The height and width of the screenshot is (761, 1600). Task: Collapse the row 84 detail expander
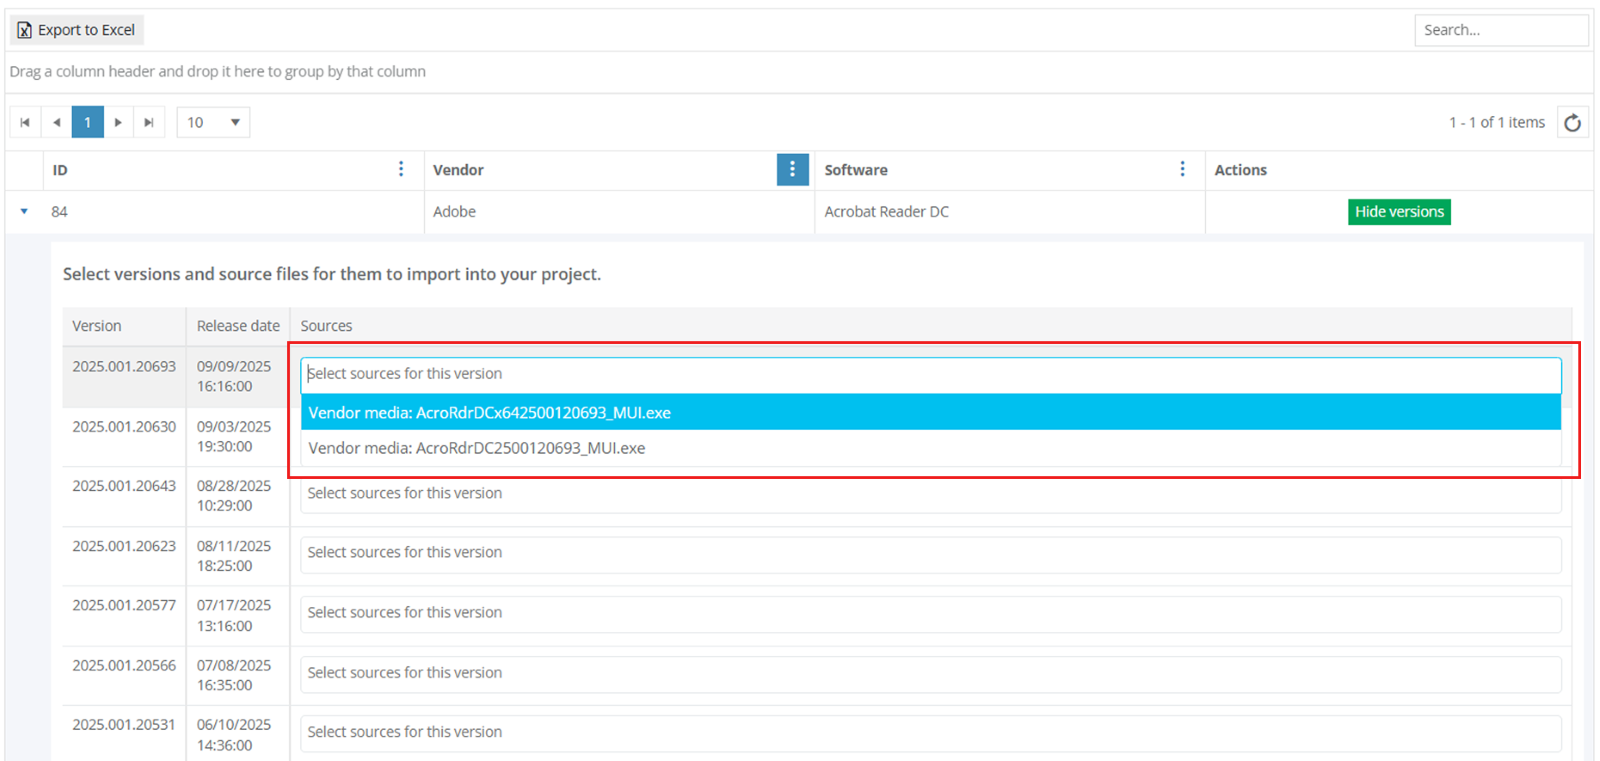[24, 212]
